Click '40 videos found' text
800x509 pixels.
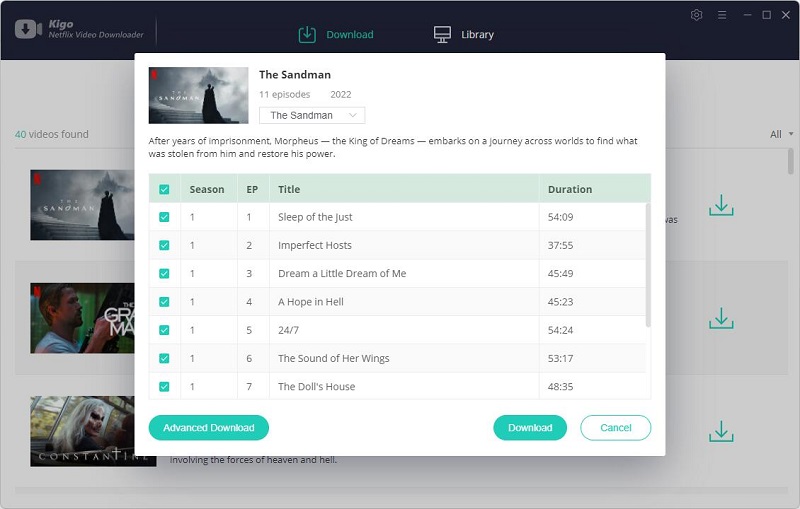click(x=52, y=134)
